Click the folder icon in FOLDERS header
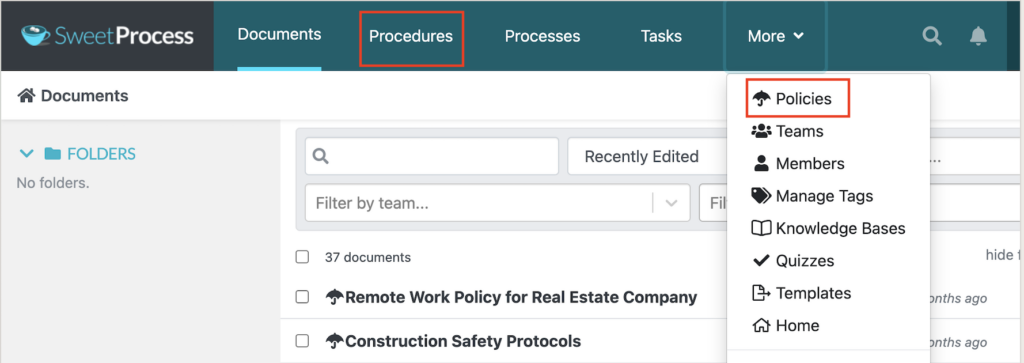1024x363 pixels. click(x=52, y=154)
